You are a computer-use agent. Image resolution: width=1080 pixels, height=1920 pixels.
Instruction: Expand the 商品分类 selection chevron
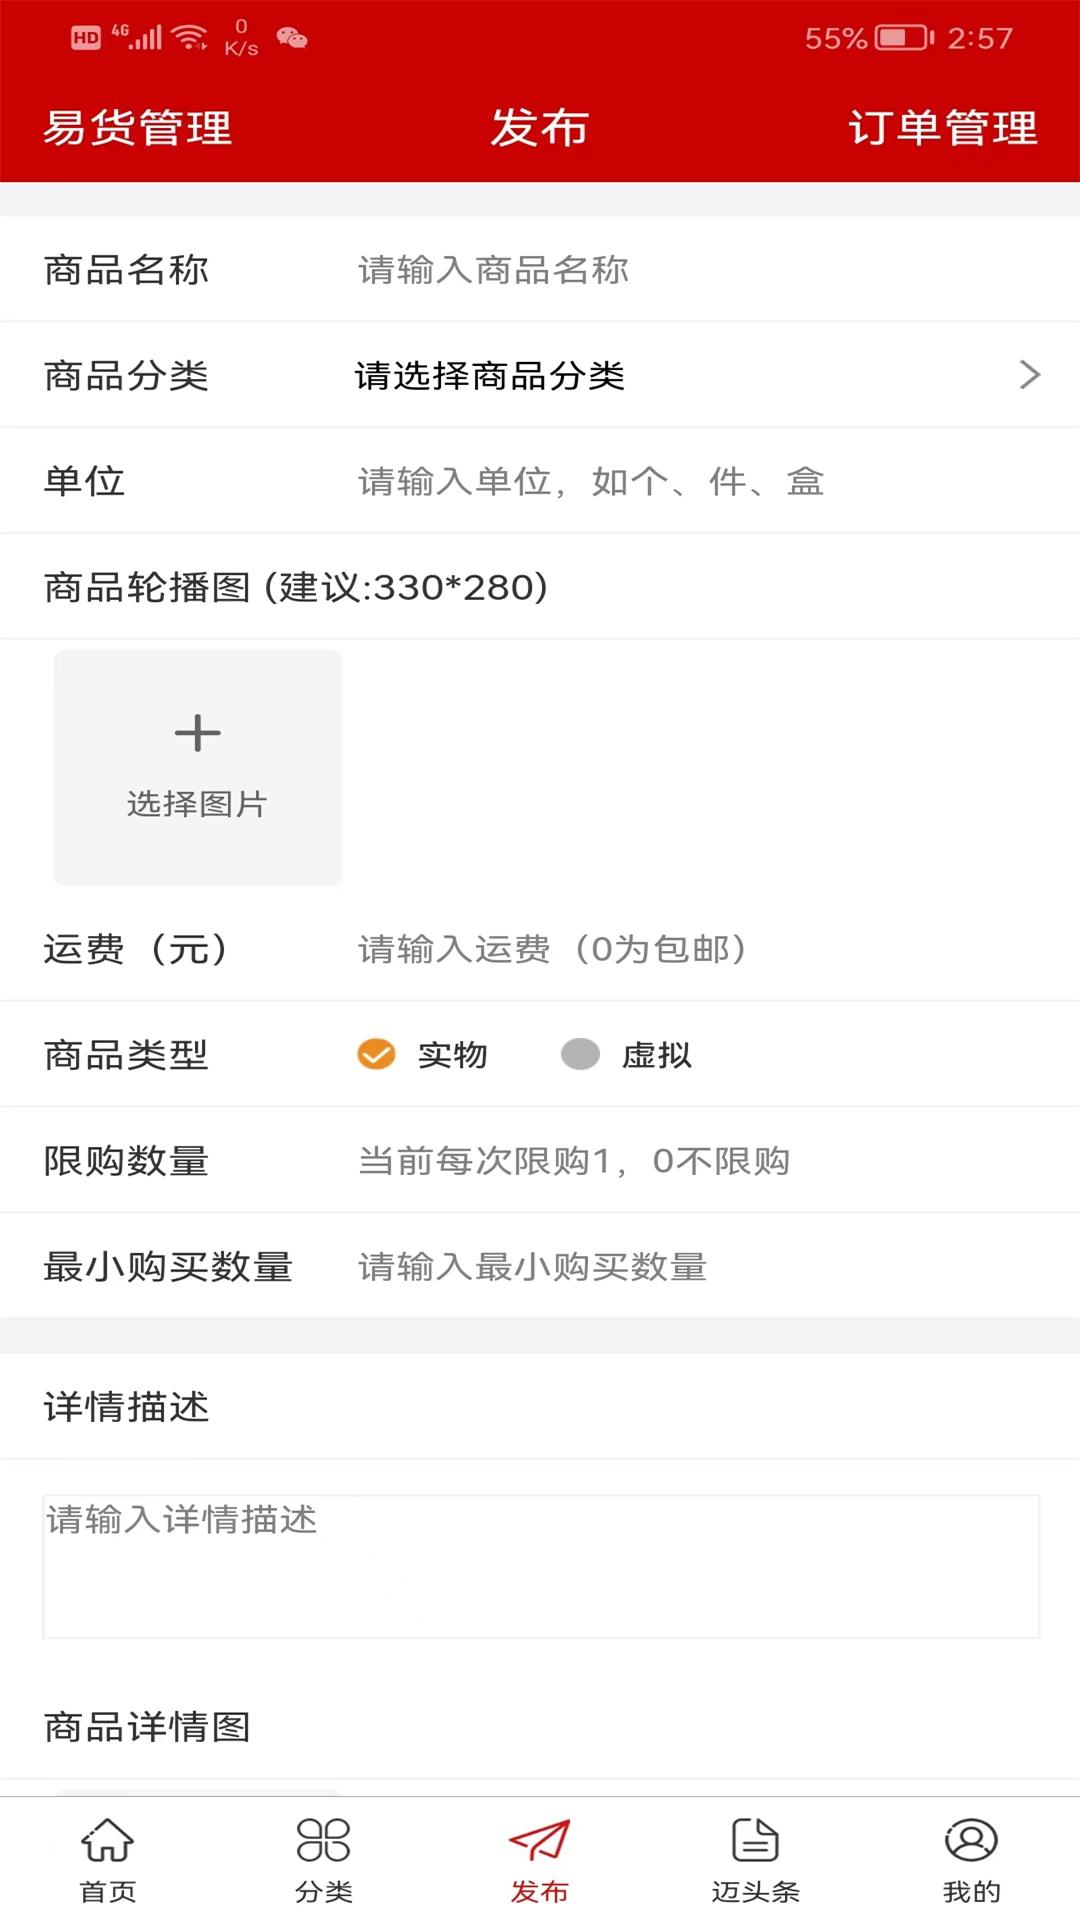1031,374
